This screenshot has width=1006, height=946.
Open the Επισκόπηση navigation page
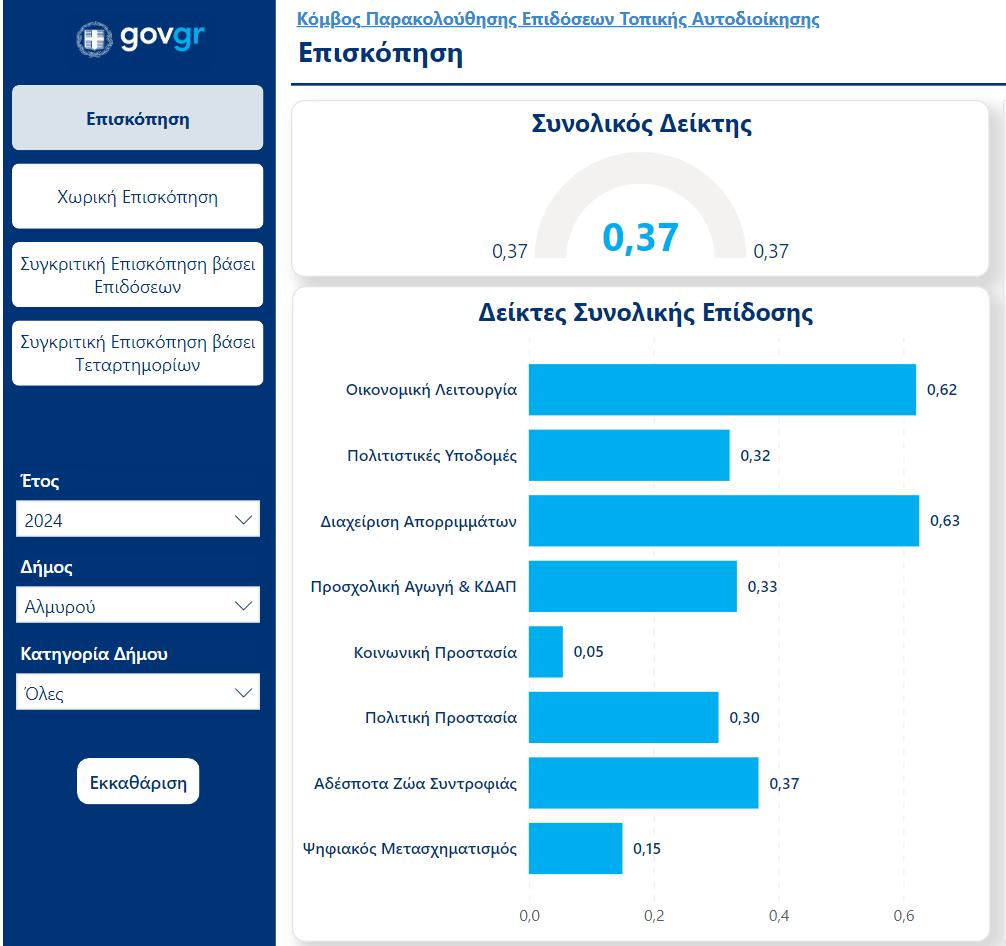[137, 119]
